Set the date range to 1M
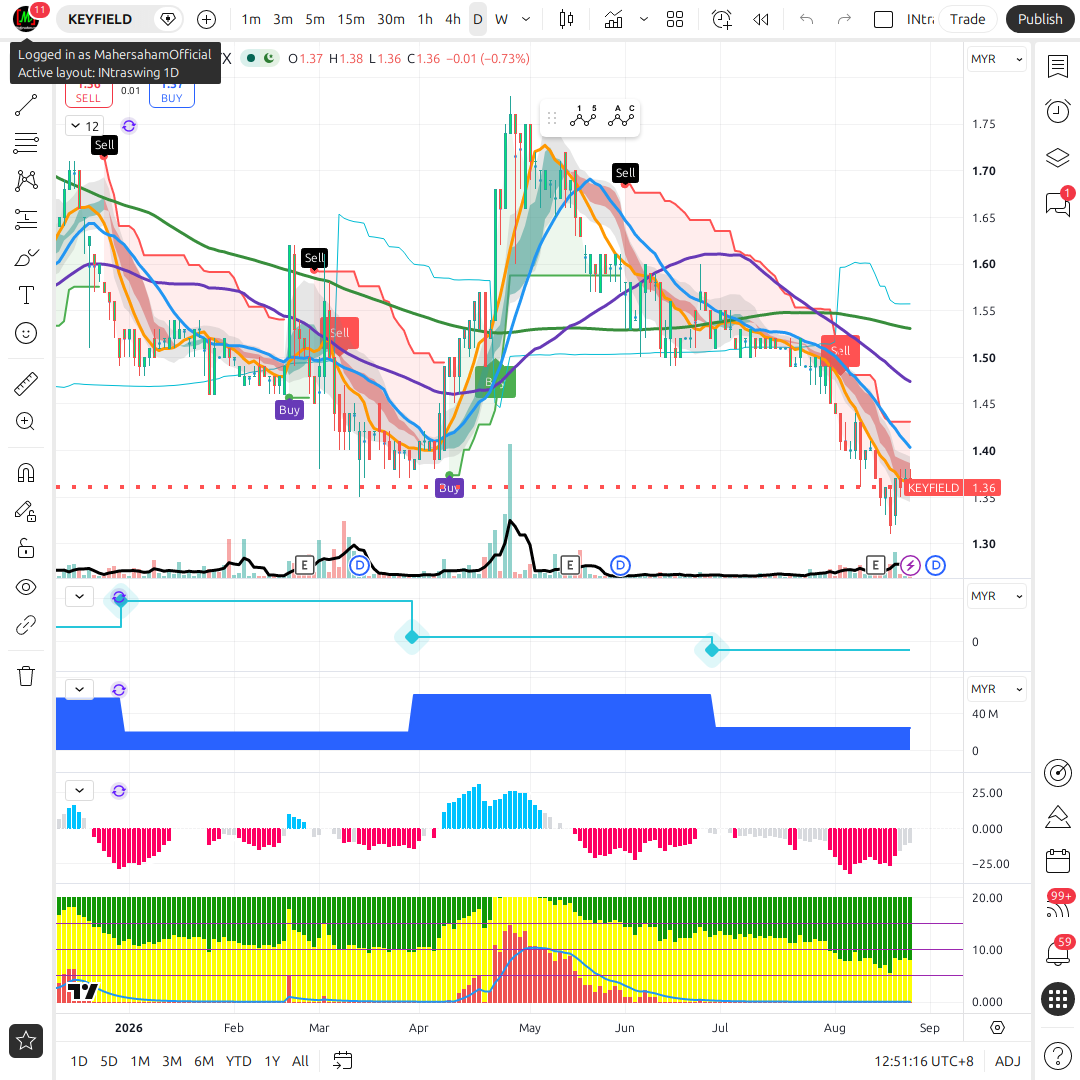1080x1080 pixels. 140,1061
